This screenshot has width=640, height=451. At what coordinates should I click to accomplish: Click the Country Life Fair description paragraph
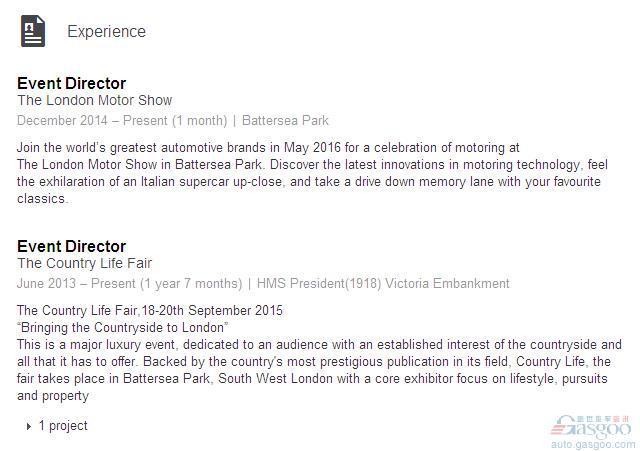tap(319, 370)
